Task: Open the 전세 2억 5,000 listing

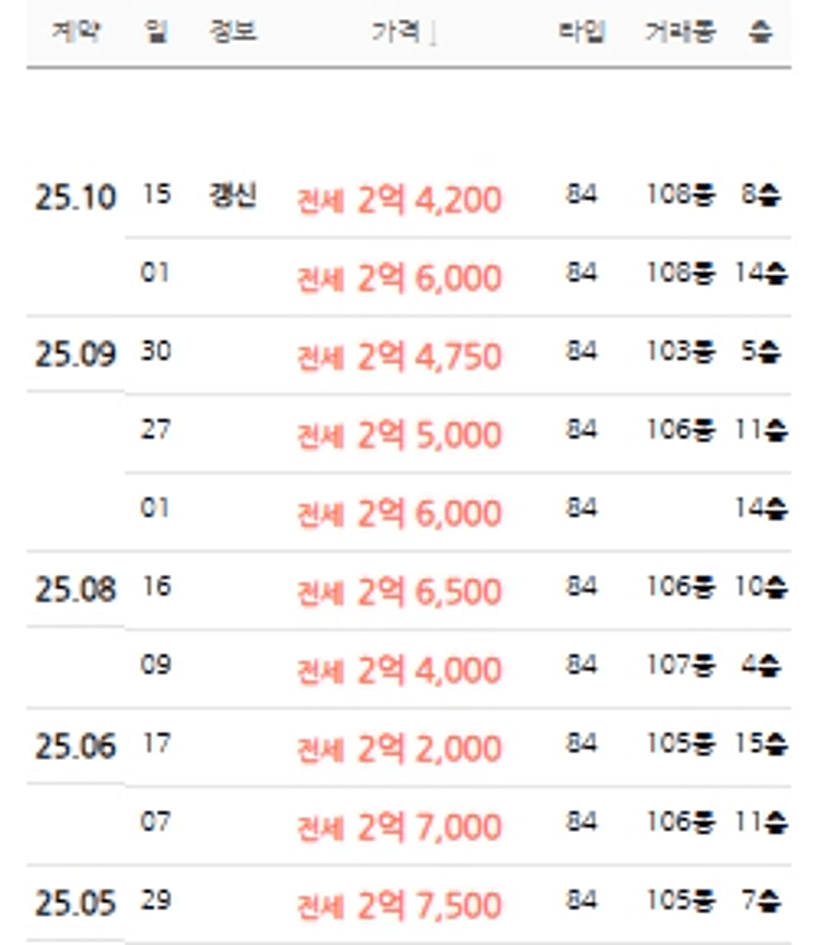Action: tap(398, 435)
